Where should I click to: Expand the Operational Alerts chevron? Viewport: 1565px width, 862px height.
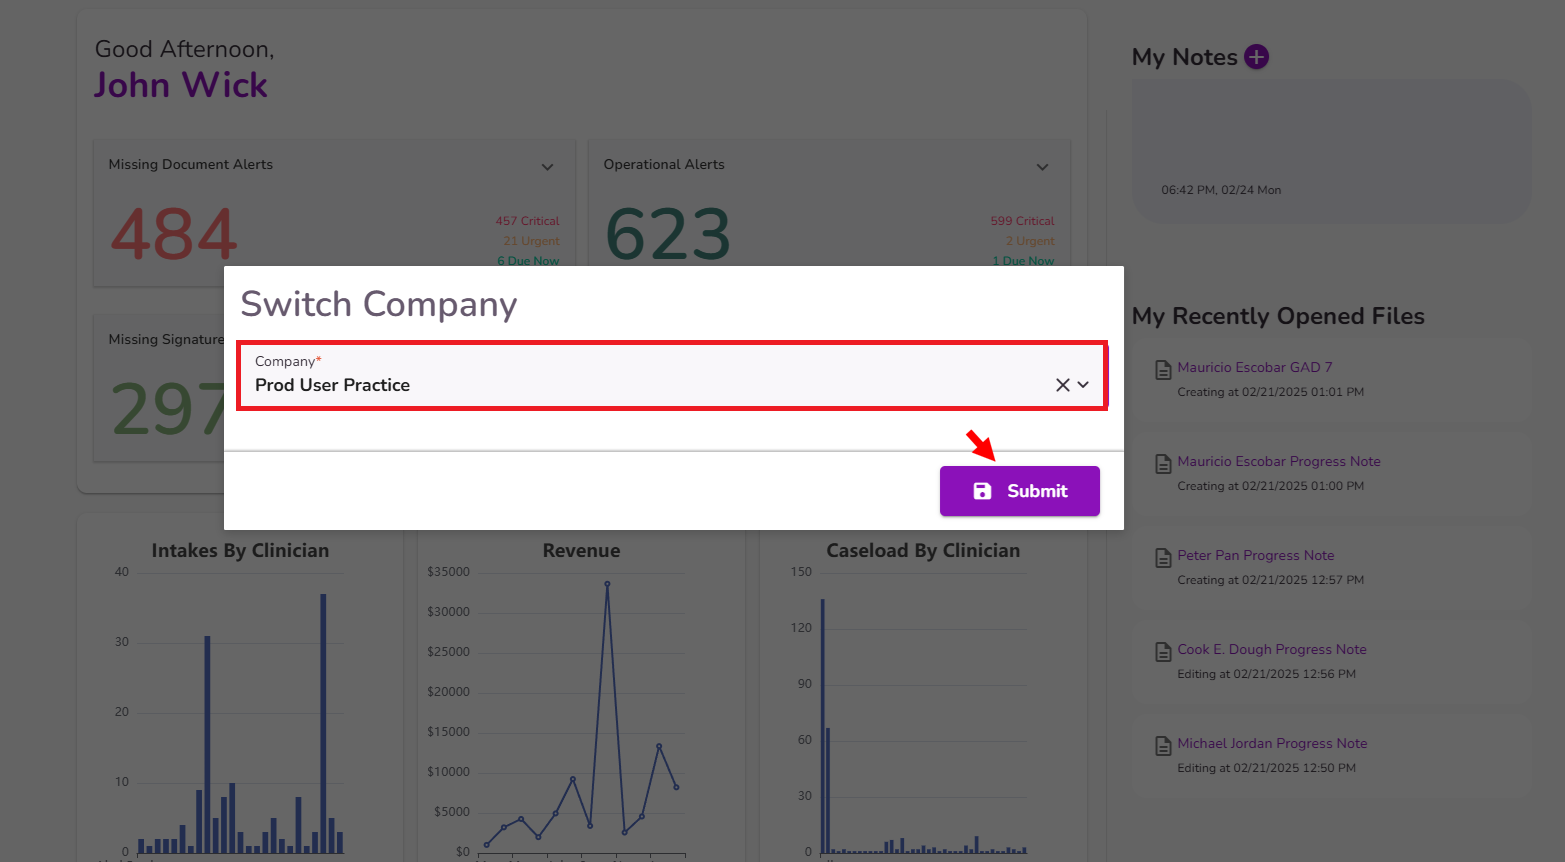[1042, 167]
